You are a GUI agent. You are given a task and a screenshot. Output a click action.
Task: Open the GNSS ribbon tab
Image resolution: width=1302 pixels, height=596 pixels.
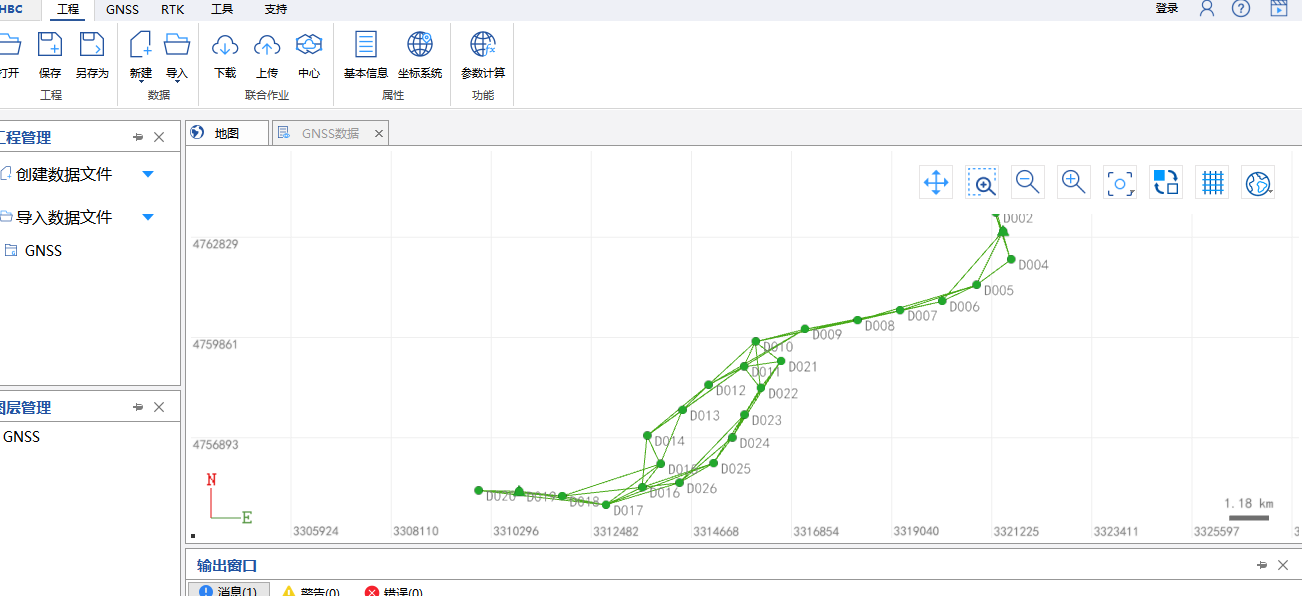122,9
